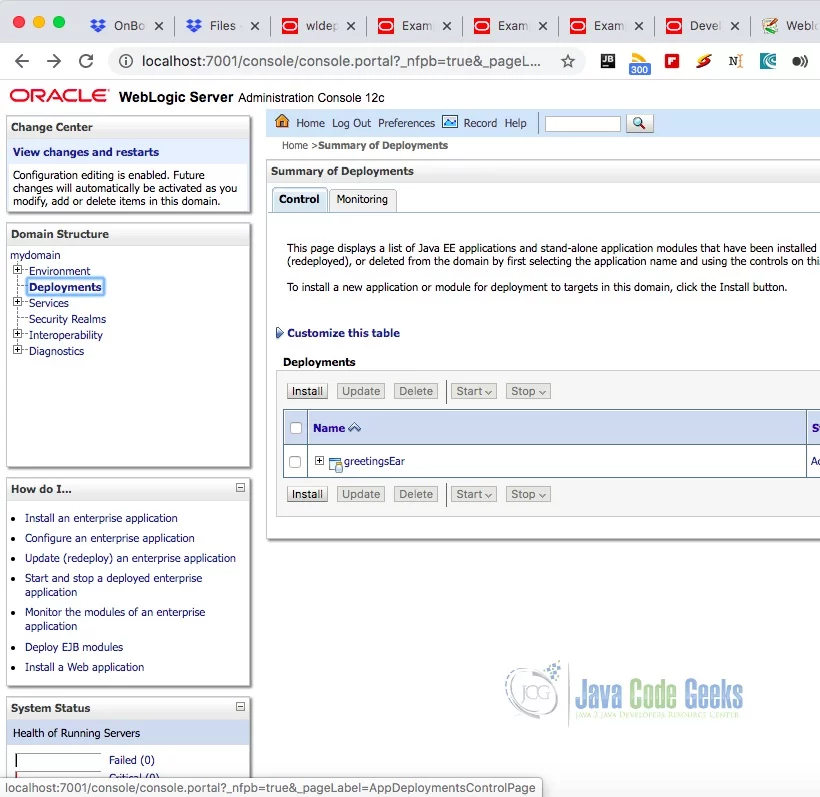The height and width of the screenshot is (797, 820).
Task: Open View changes and restarts link
Action: pyautogui.click(x=86, y=152)
